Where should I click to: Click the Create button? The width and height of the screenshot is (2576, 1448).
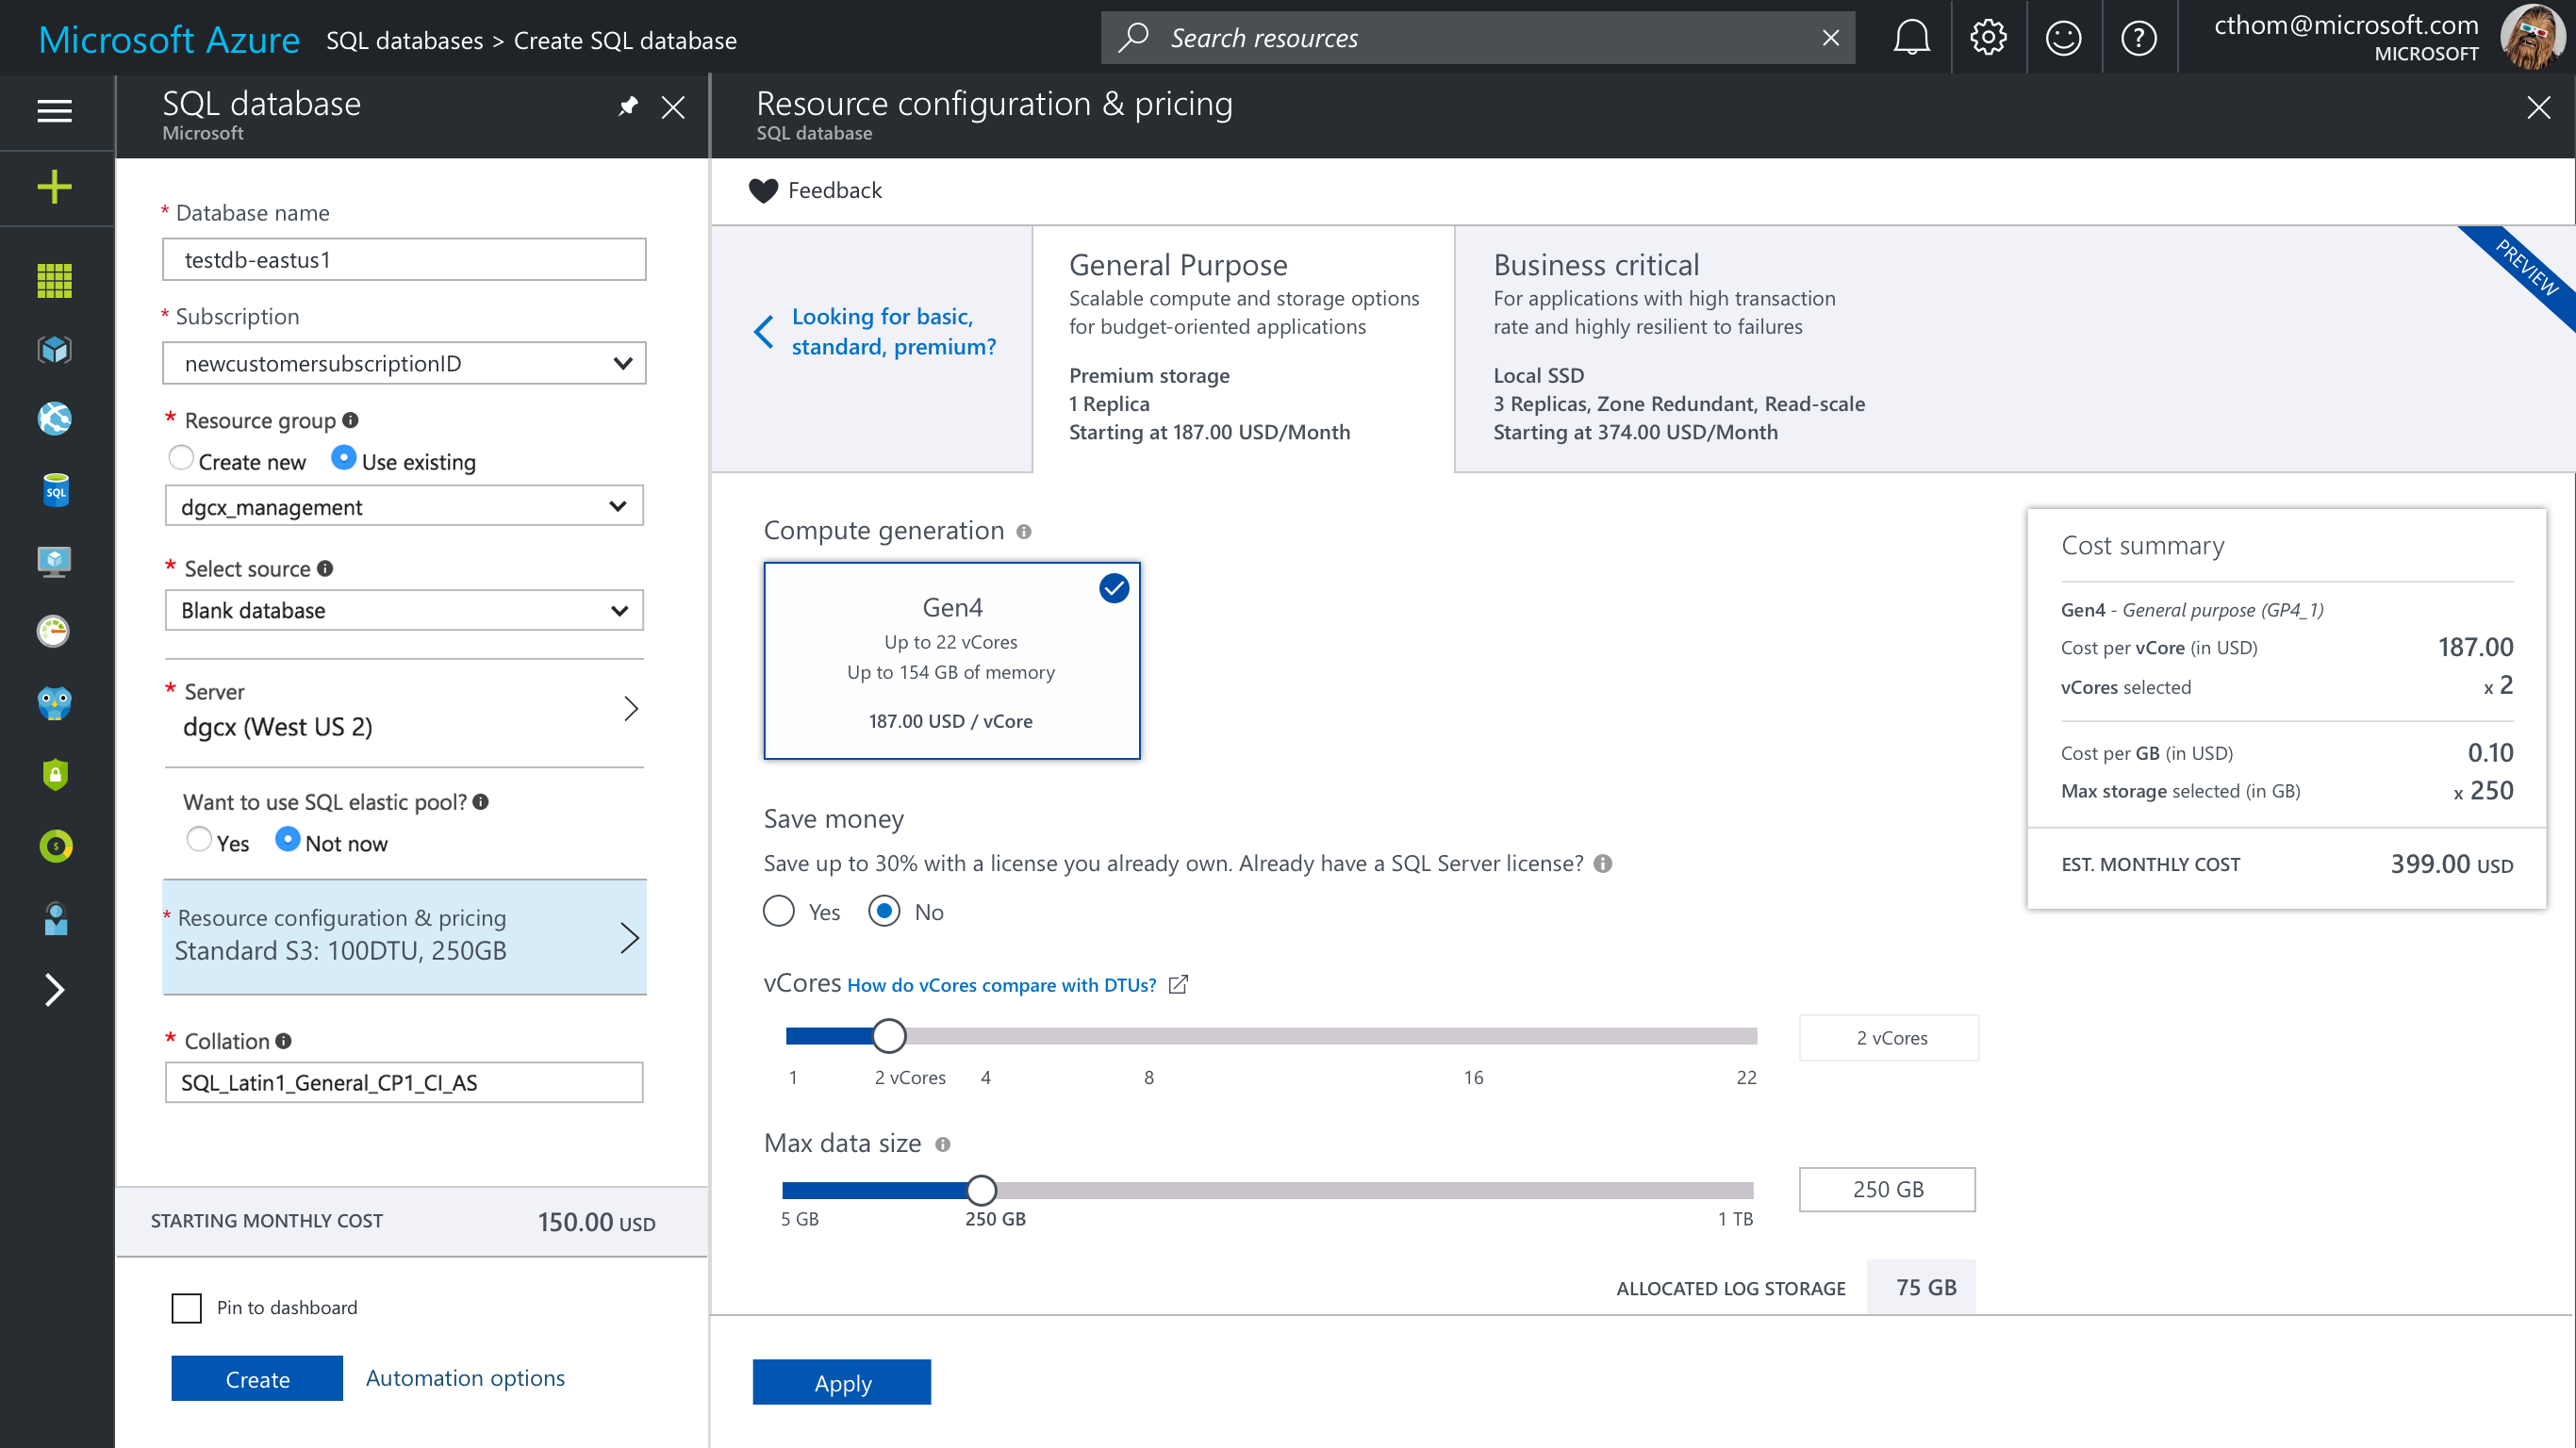pos(257,1378)
